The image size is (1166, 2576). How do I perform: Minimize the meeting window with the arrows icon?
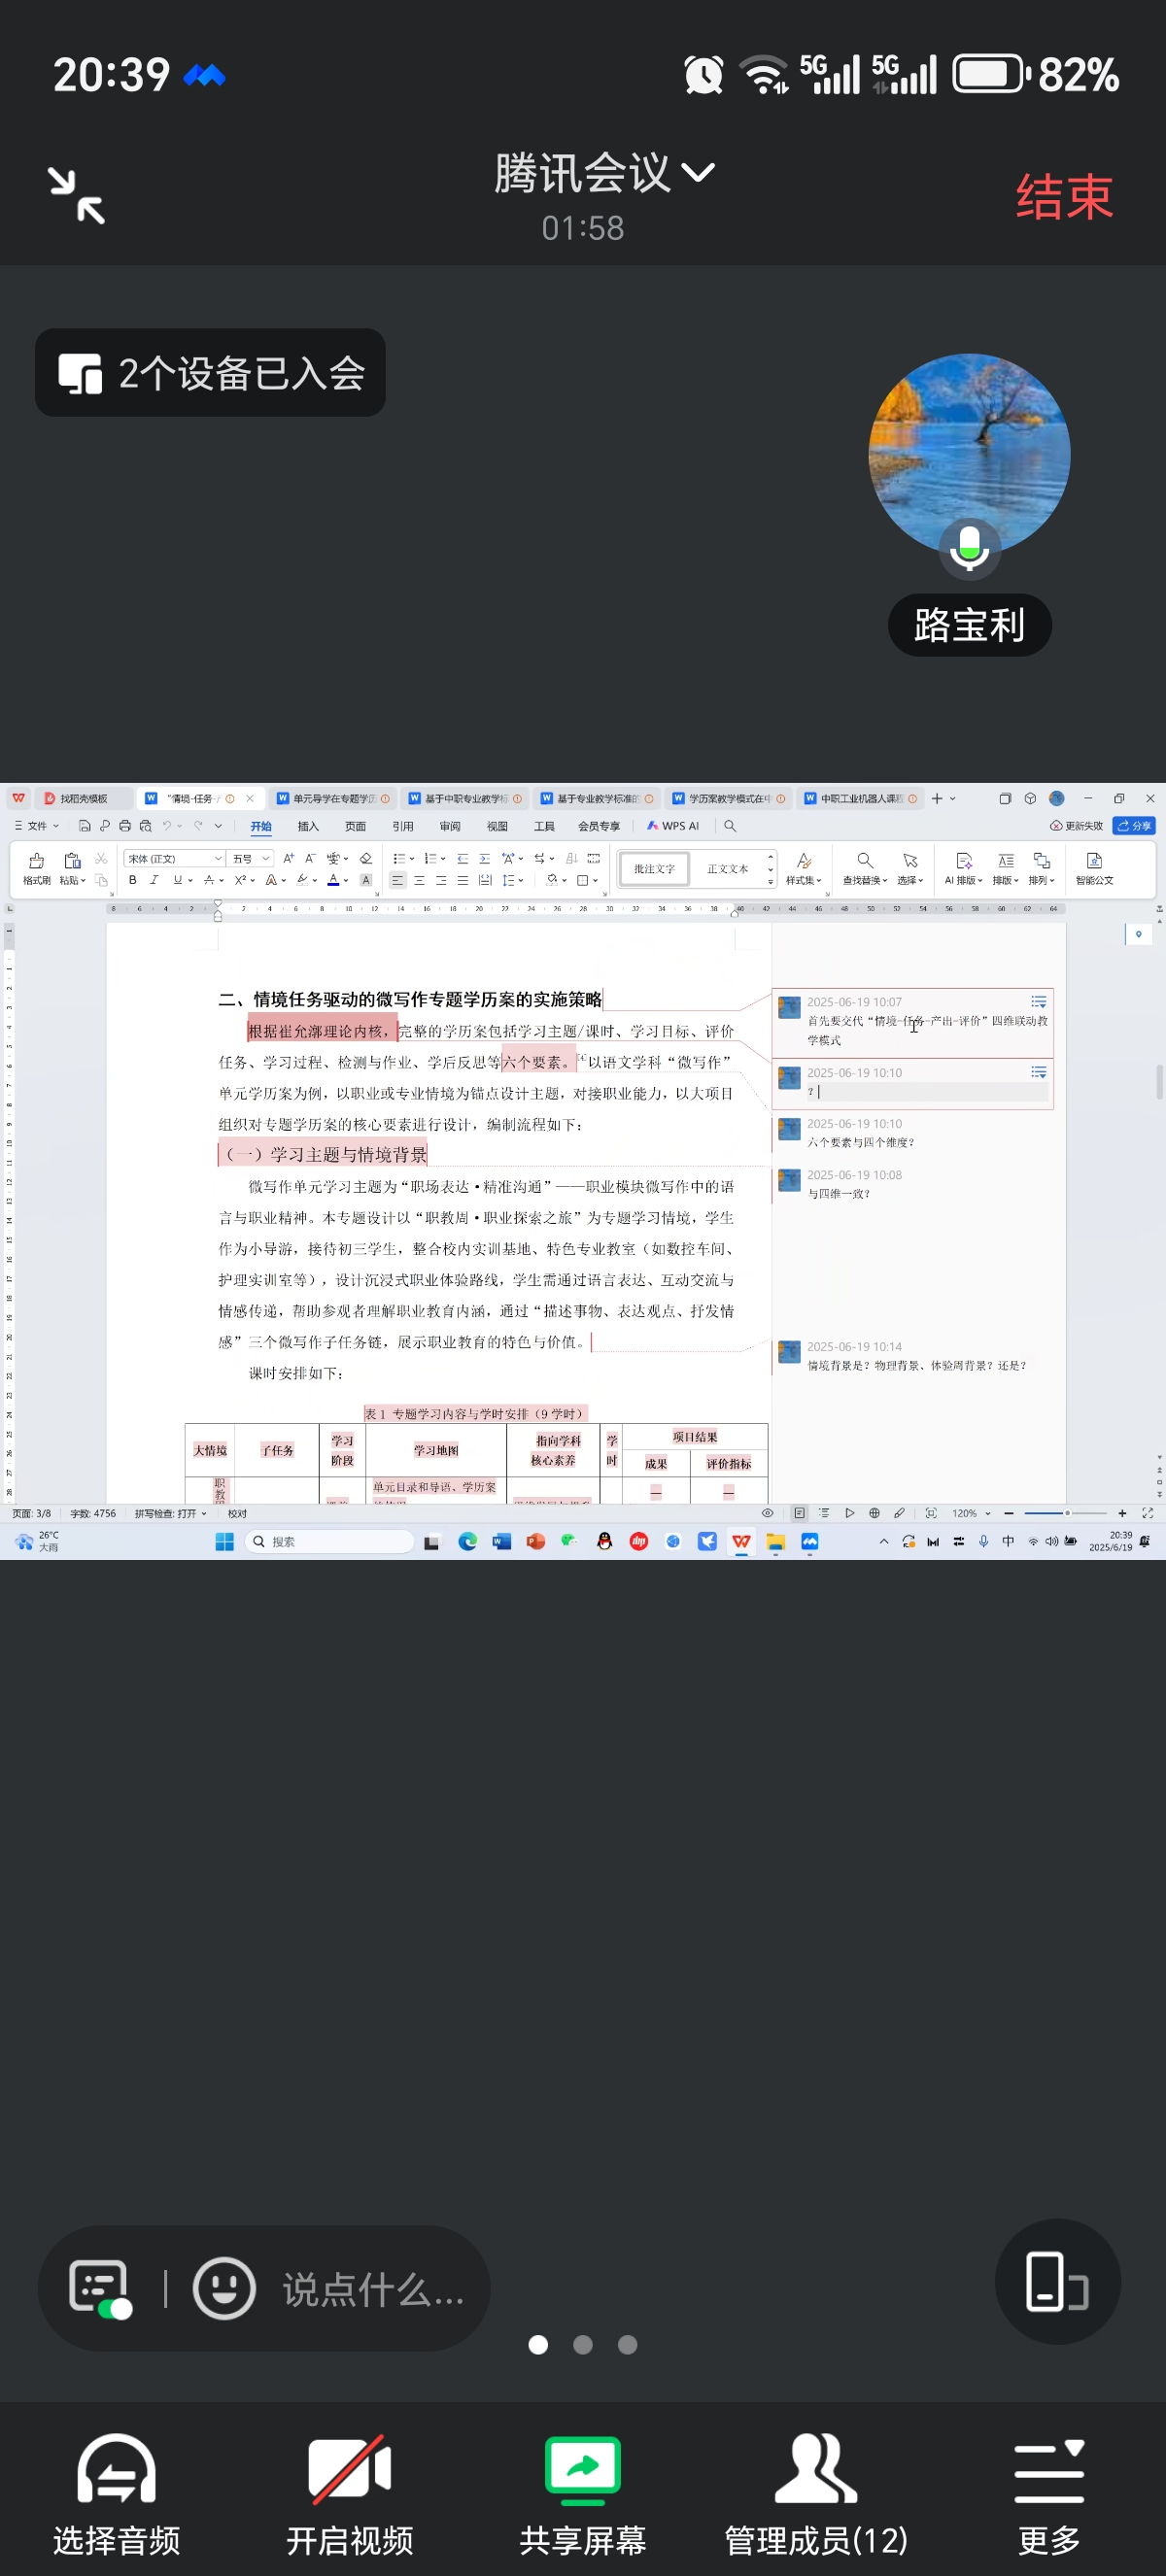[x=77, y=195]
